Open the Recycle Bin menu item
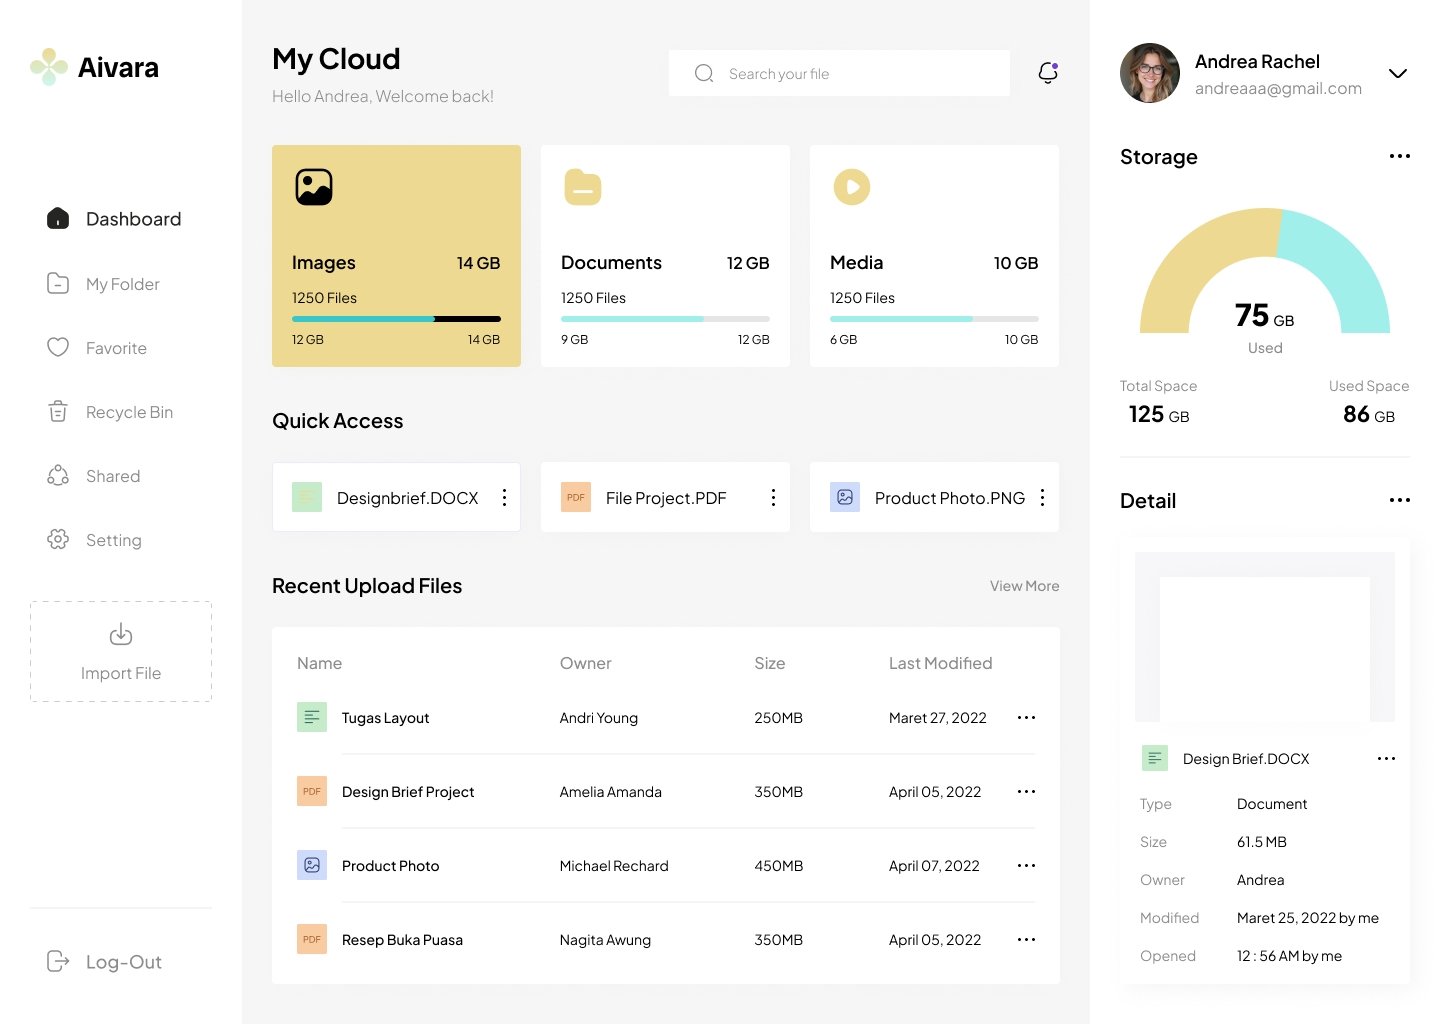 129,412
